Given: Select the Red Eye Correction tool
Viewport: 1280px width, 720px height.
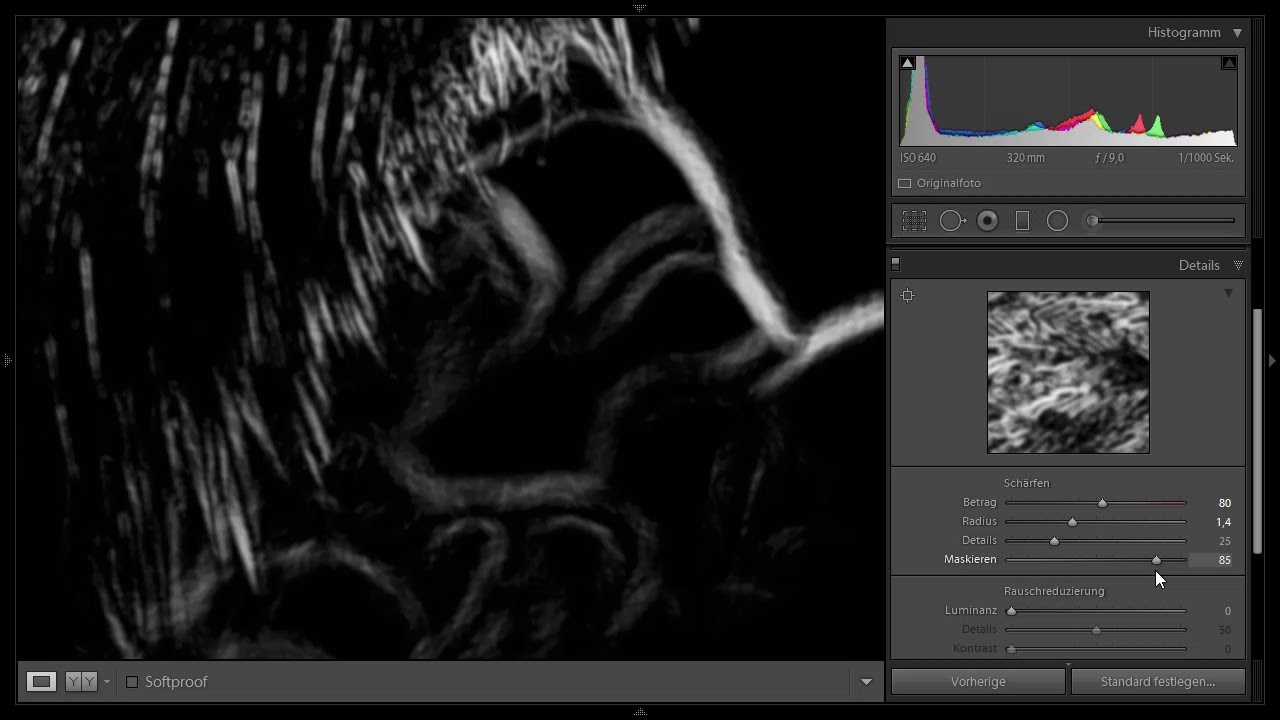Looking at the screenshot, I should (x=987, y=221).
